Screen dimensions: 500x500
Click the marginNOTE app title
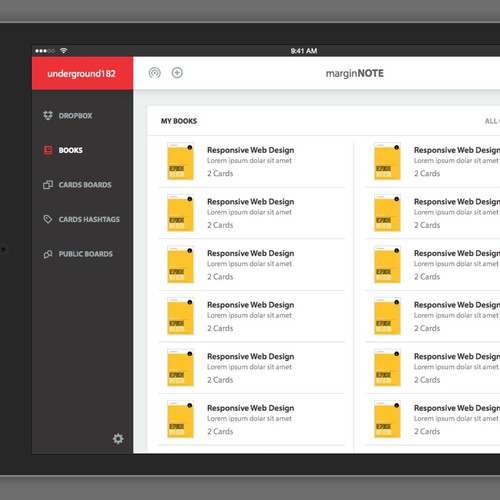[x=355, y=73]
